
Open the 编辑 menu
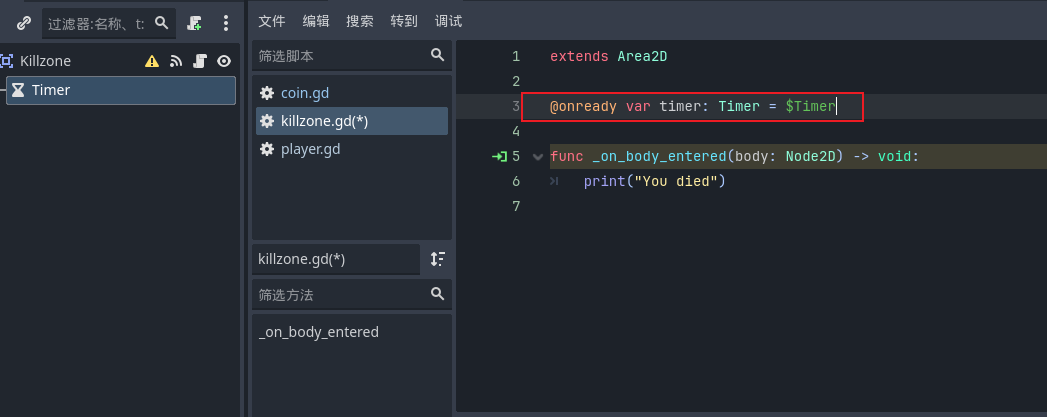click(316, 20)
